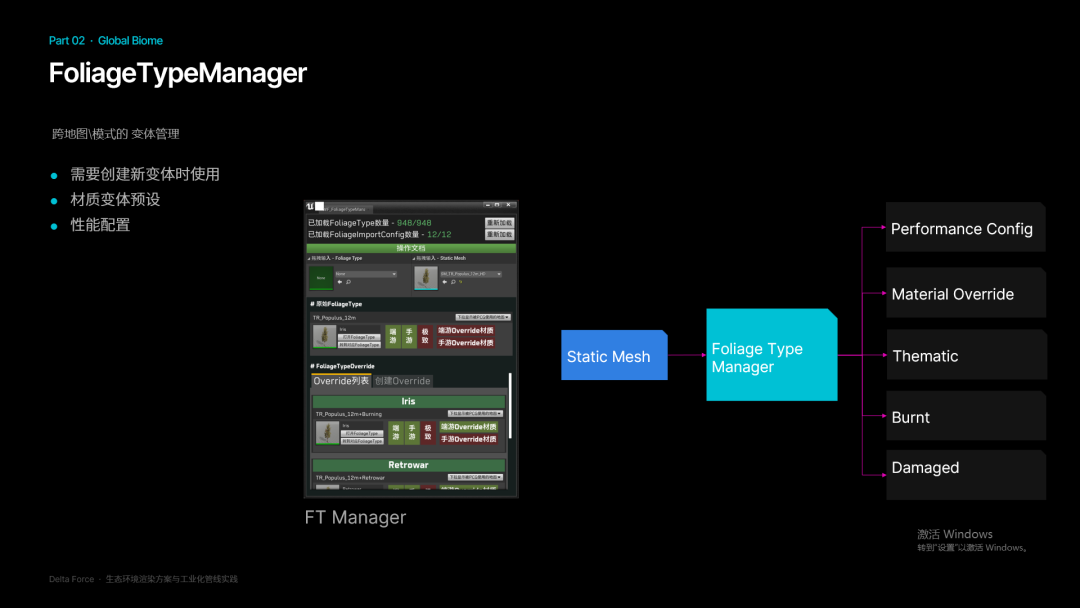Click the browse magnifier icon under Static Mesh input

click(x=453, y=282)
